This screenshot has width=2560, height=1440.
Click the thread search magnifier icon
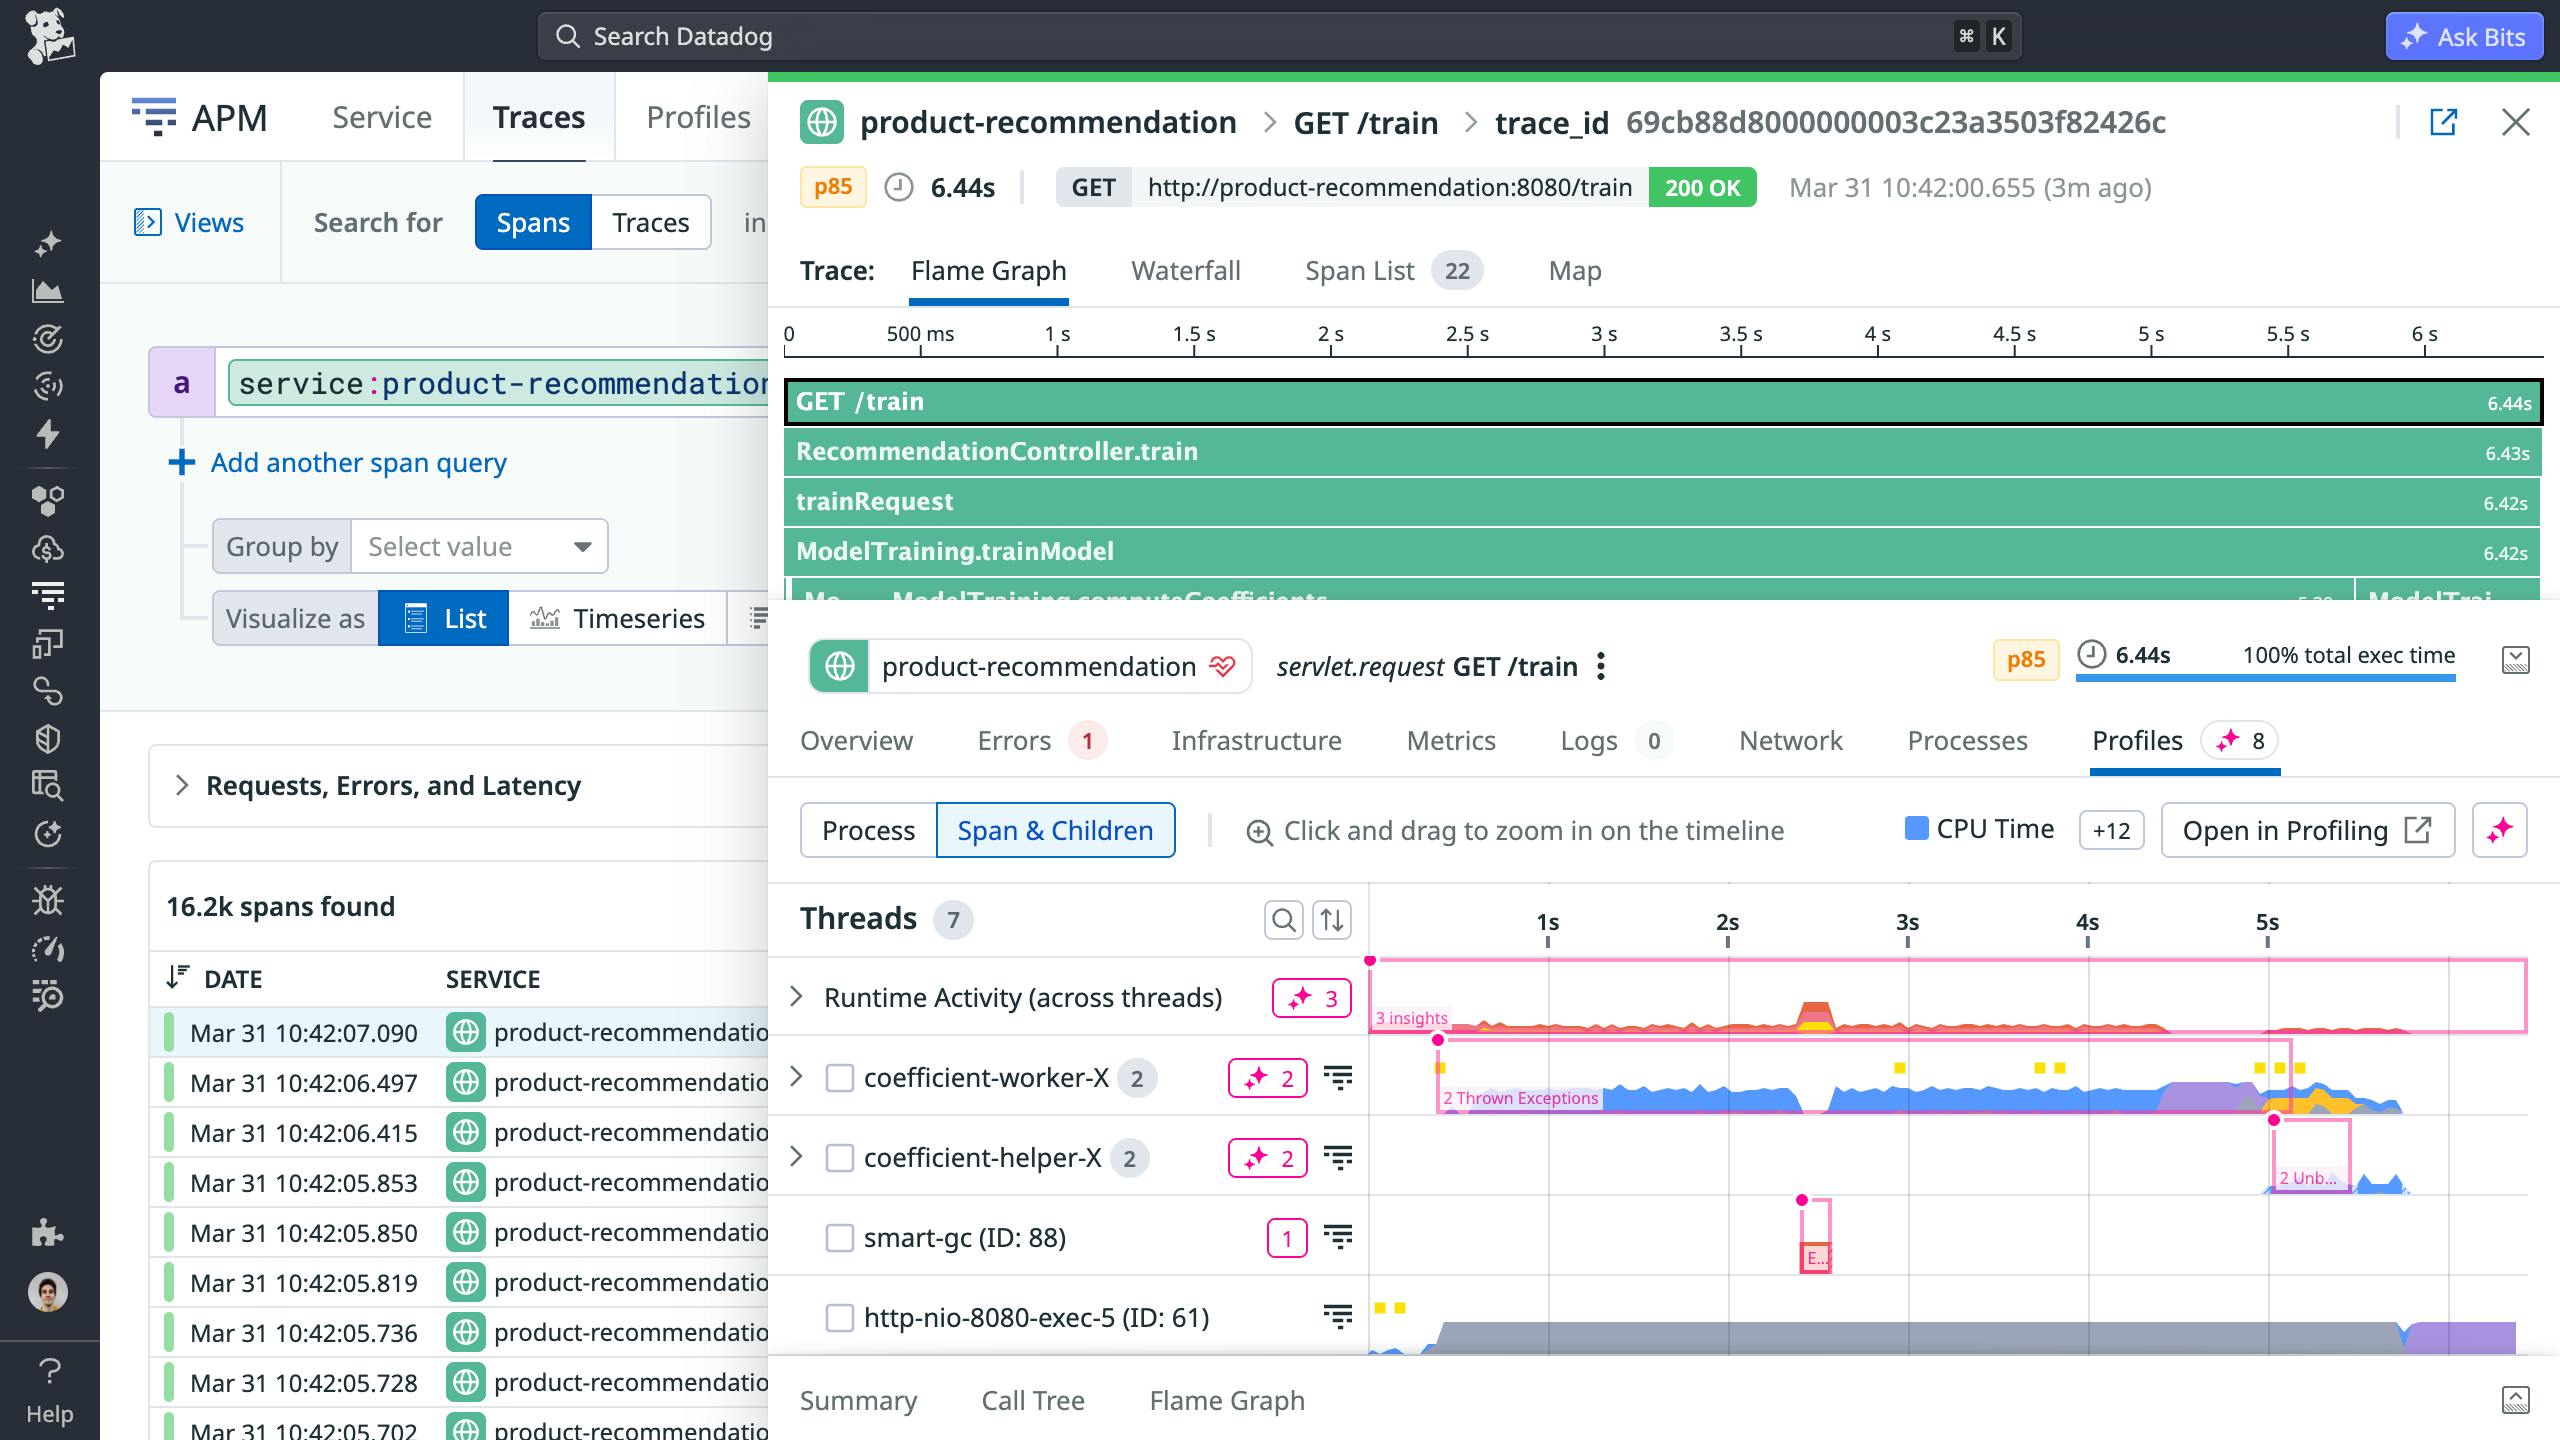(1283, 919)
